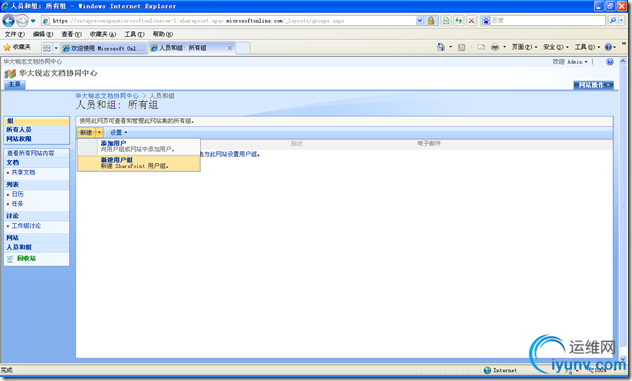Open search provider options dropdown arrow

click(x=622, y=21)
